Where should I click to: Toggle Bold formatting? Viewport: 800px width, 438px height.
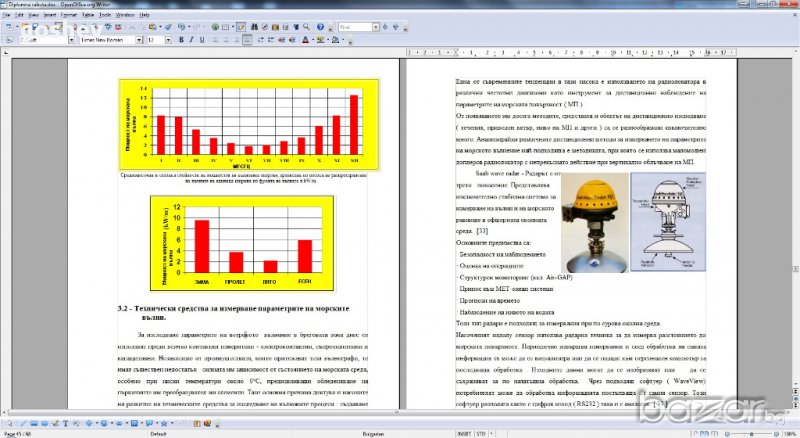[181, 40]
